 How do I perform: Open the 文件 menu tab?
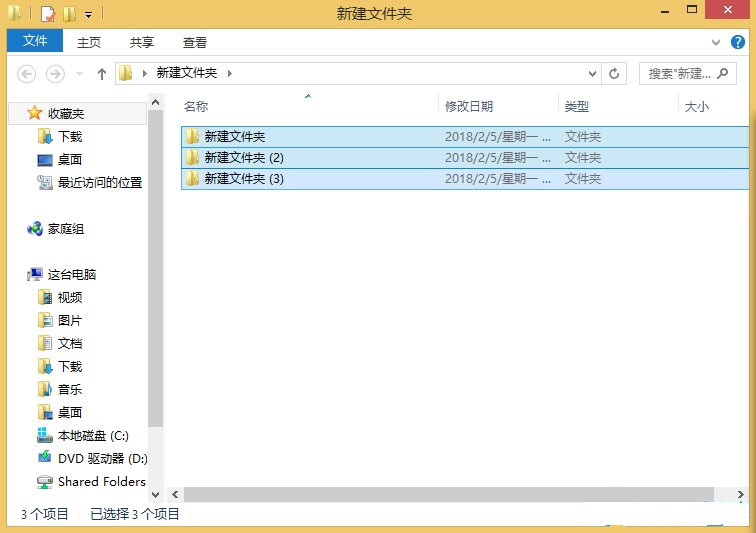click(x=35, y=41)
